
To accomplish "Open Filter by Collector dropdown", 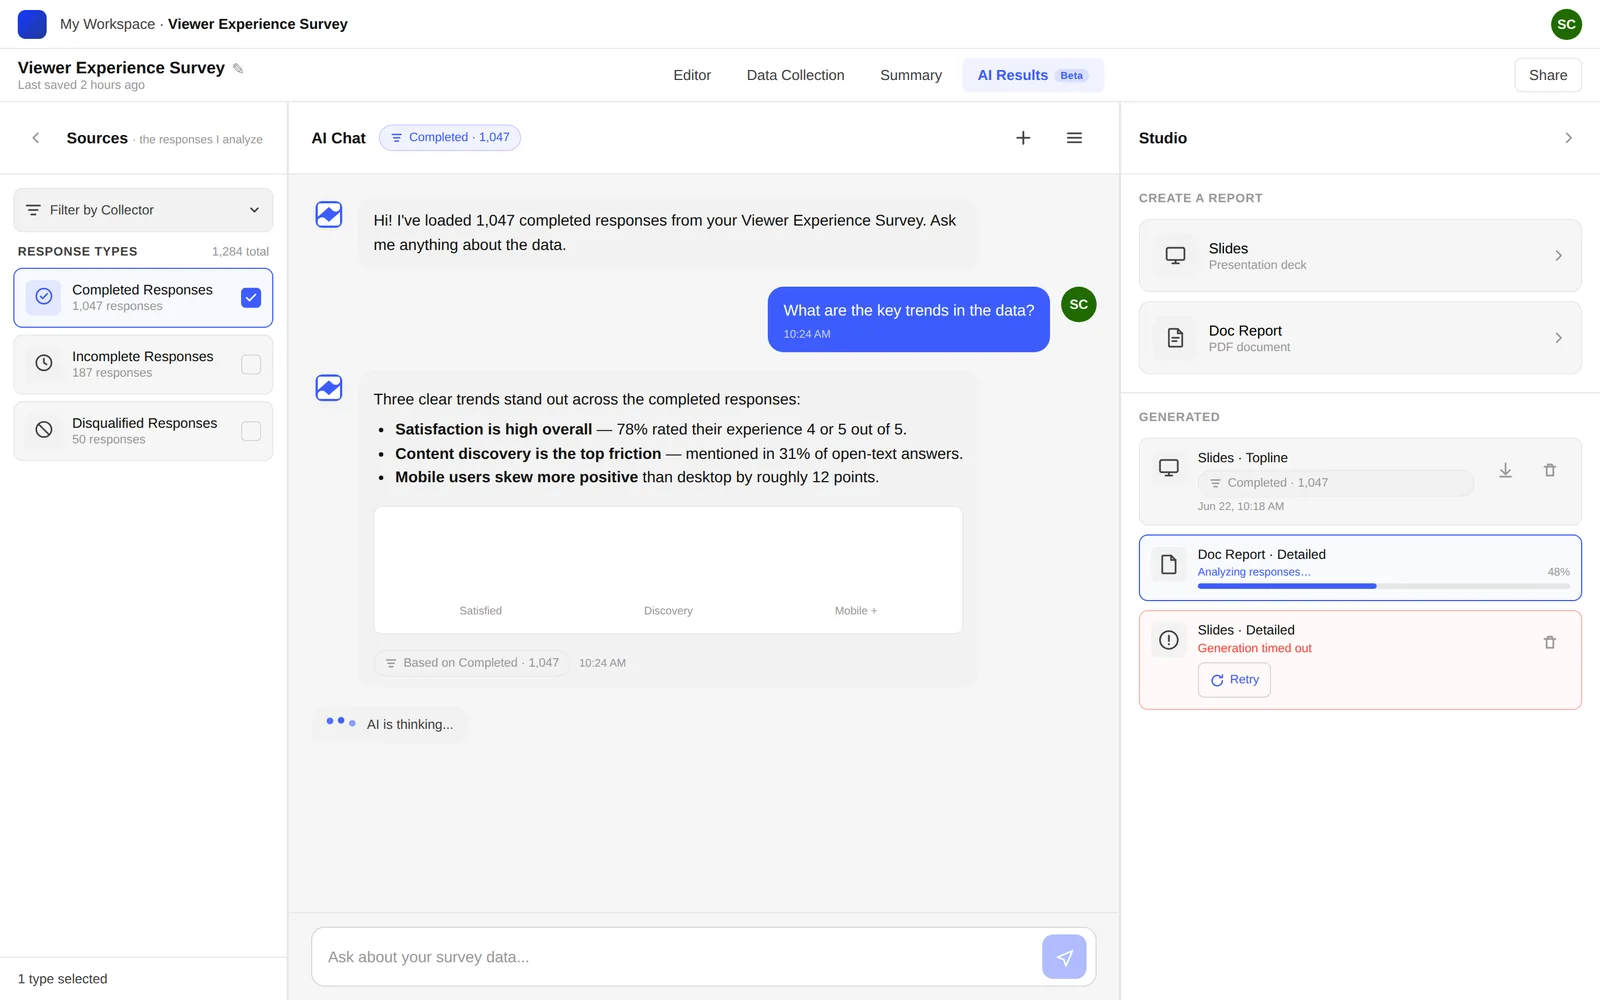I will point(143,210).
